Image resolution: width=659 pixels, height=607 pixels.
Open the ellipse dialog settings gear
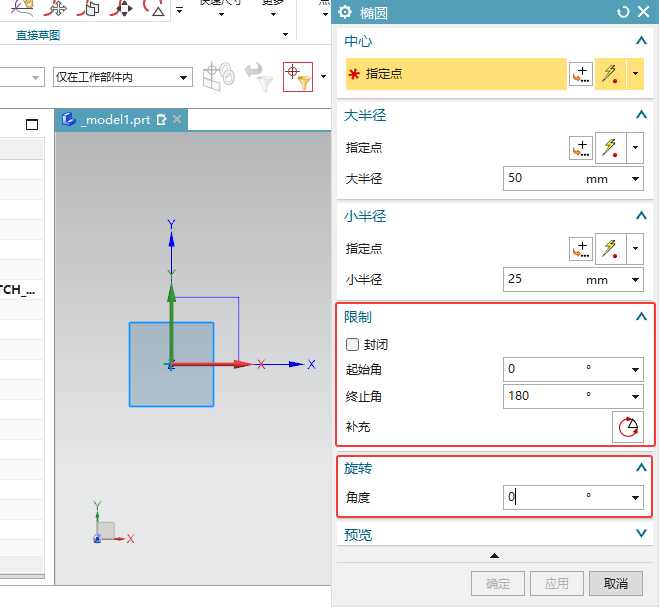tap(345, 12)
